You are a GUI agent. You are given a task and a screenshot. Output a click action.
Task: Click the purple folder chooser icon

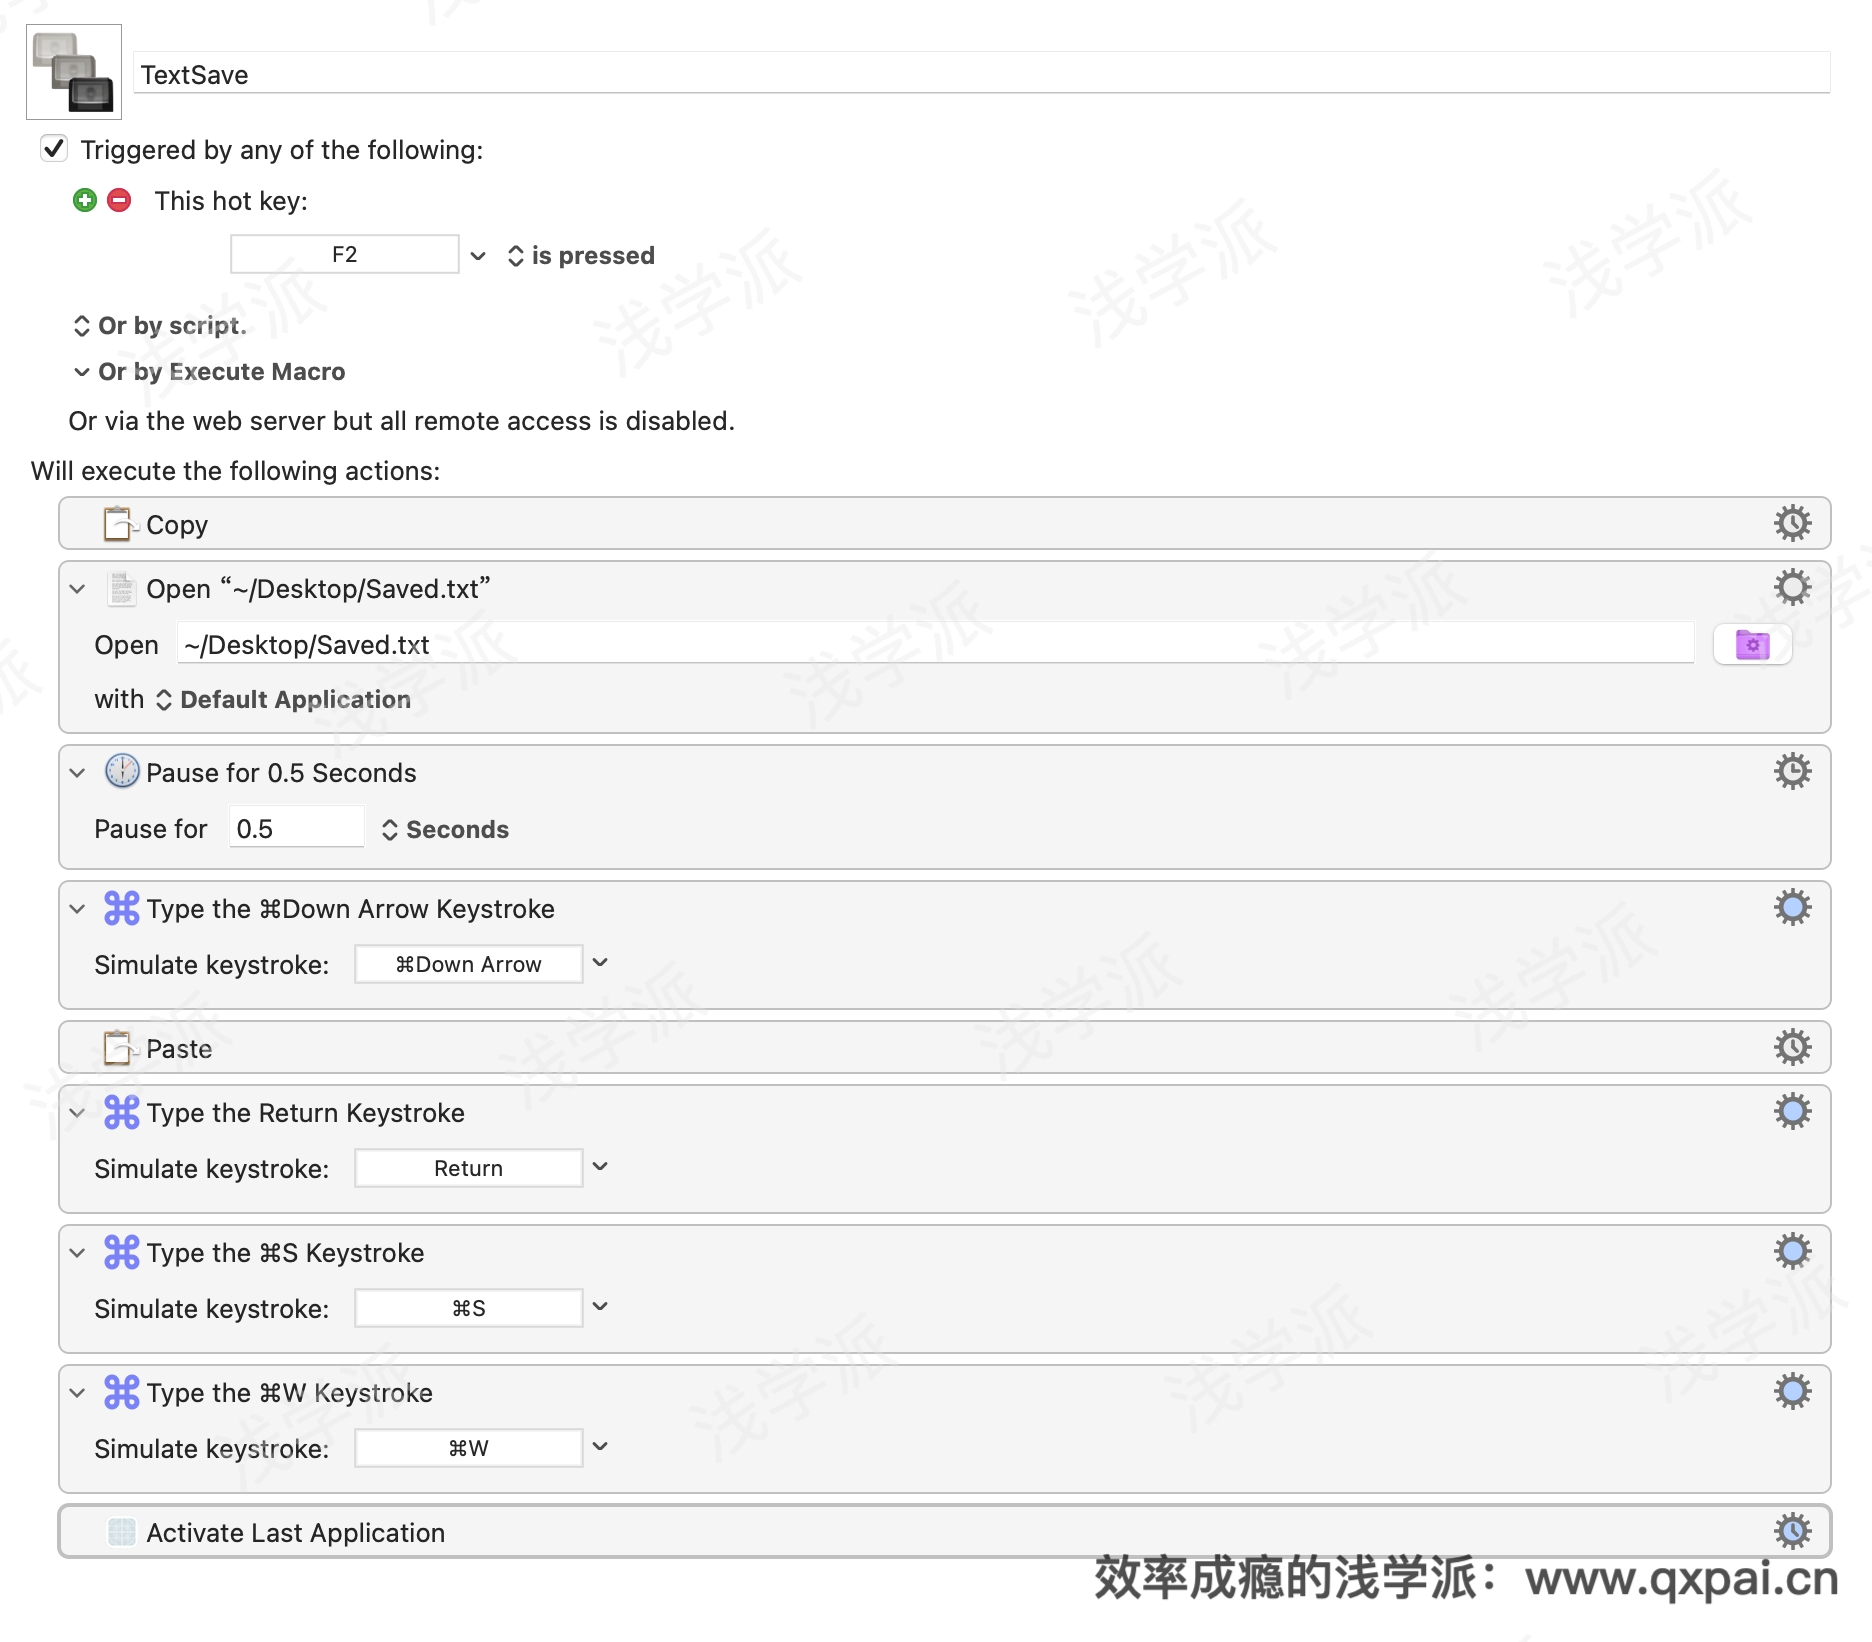(x=1752, y=645)
